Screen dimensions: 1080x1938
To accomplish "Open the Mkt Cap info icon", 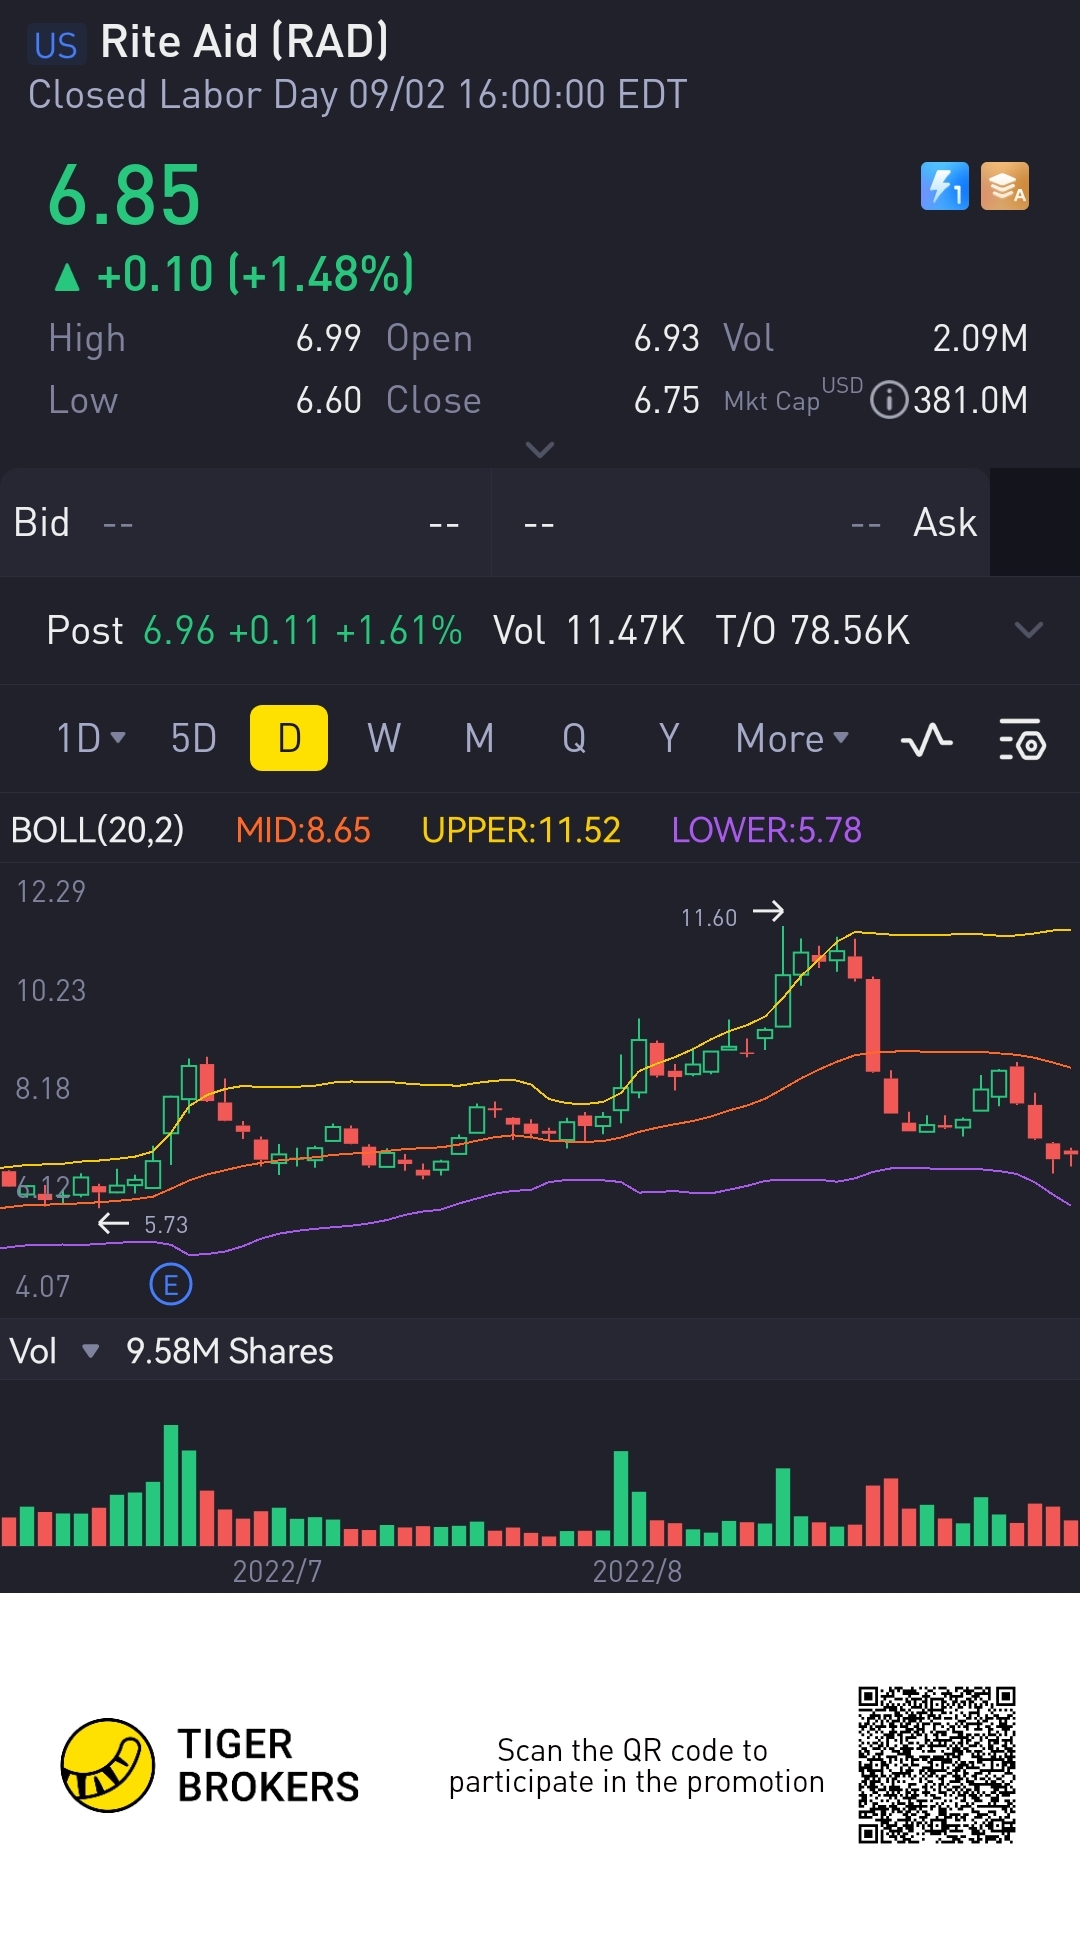I will click(888, 400).
